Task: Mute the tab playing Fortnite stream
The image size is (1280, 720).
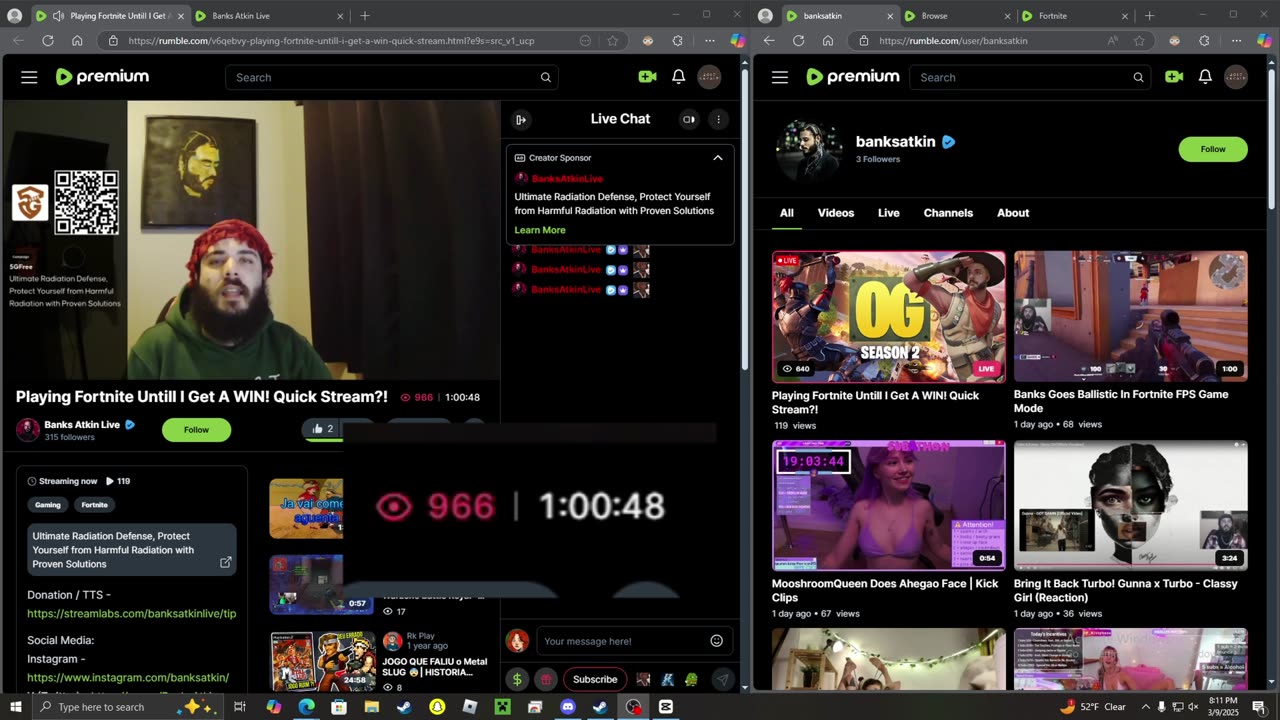Action: pyautogui.click(x=58, y=16)
